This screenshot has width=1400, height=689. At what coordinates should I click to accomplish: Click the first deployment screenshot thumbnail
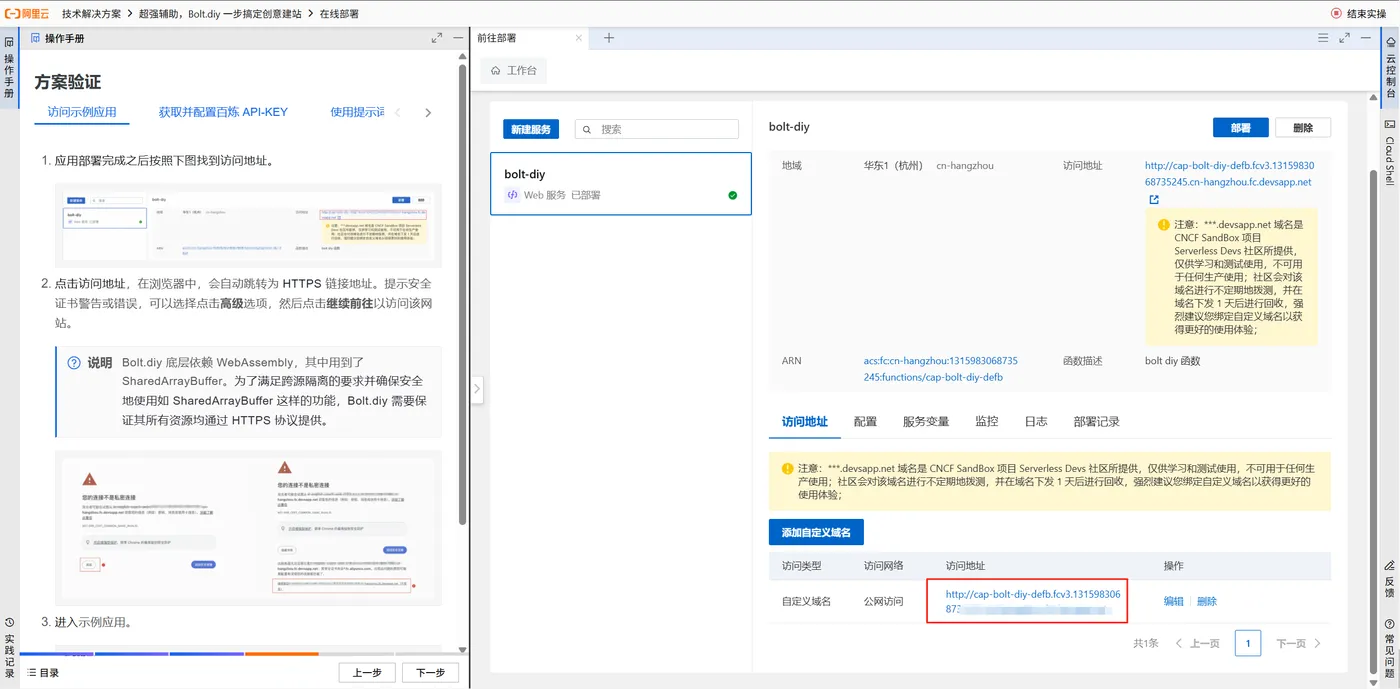248,226
